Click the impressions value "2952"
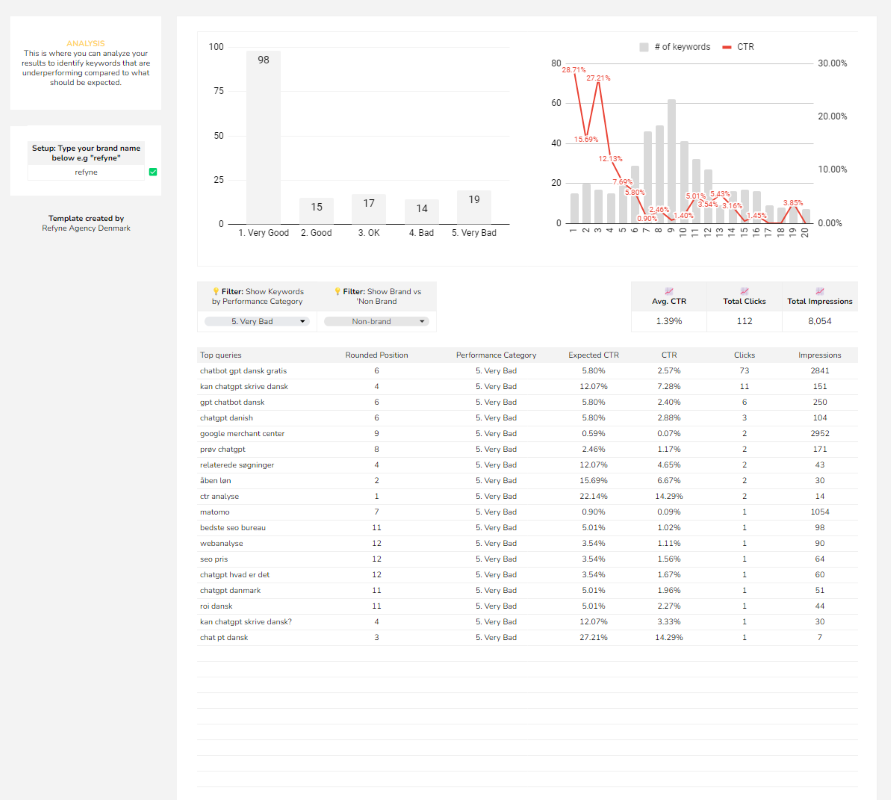Screen dimensions: 891x800 [x=819, y=434]
